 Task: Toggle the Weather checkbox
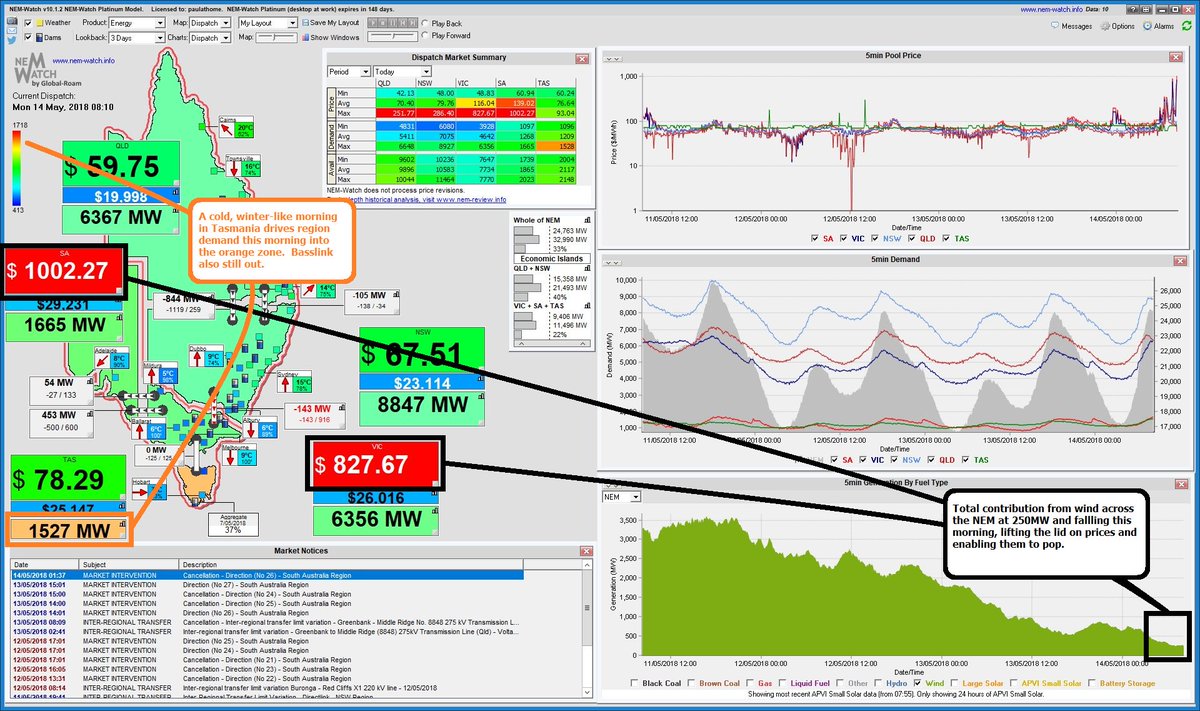28,21
